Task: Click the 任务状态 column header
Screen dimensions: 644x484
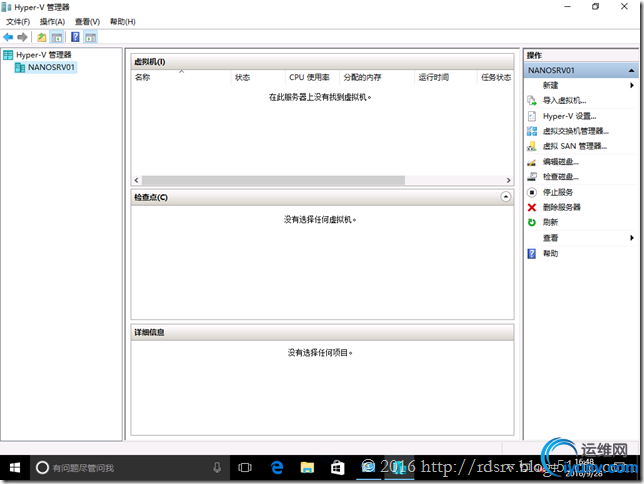Action: tap(496, 77)
